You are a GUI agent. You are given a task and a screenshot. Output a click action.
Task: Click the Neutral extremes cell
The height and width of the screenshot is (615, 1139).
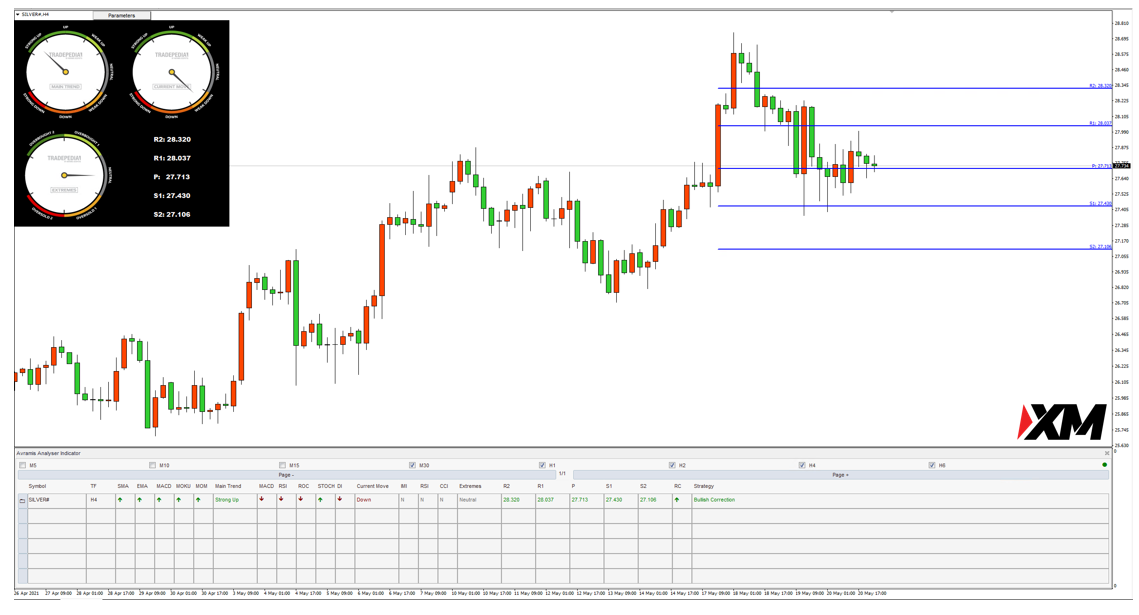478,500
